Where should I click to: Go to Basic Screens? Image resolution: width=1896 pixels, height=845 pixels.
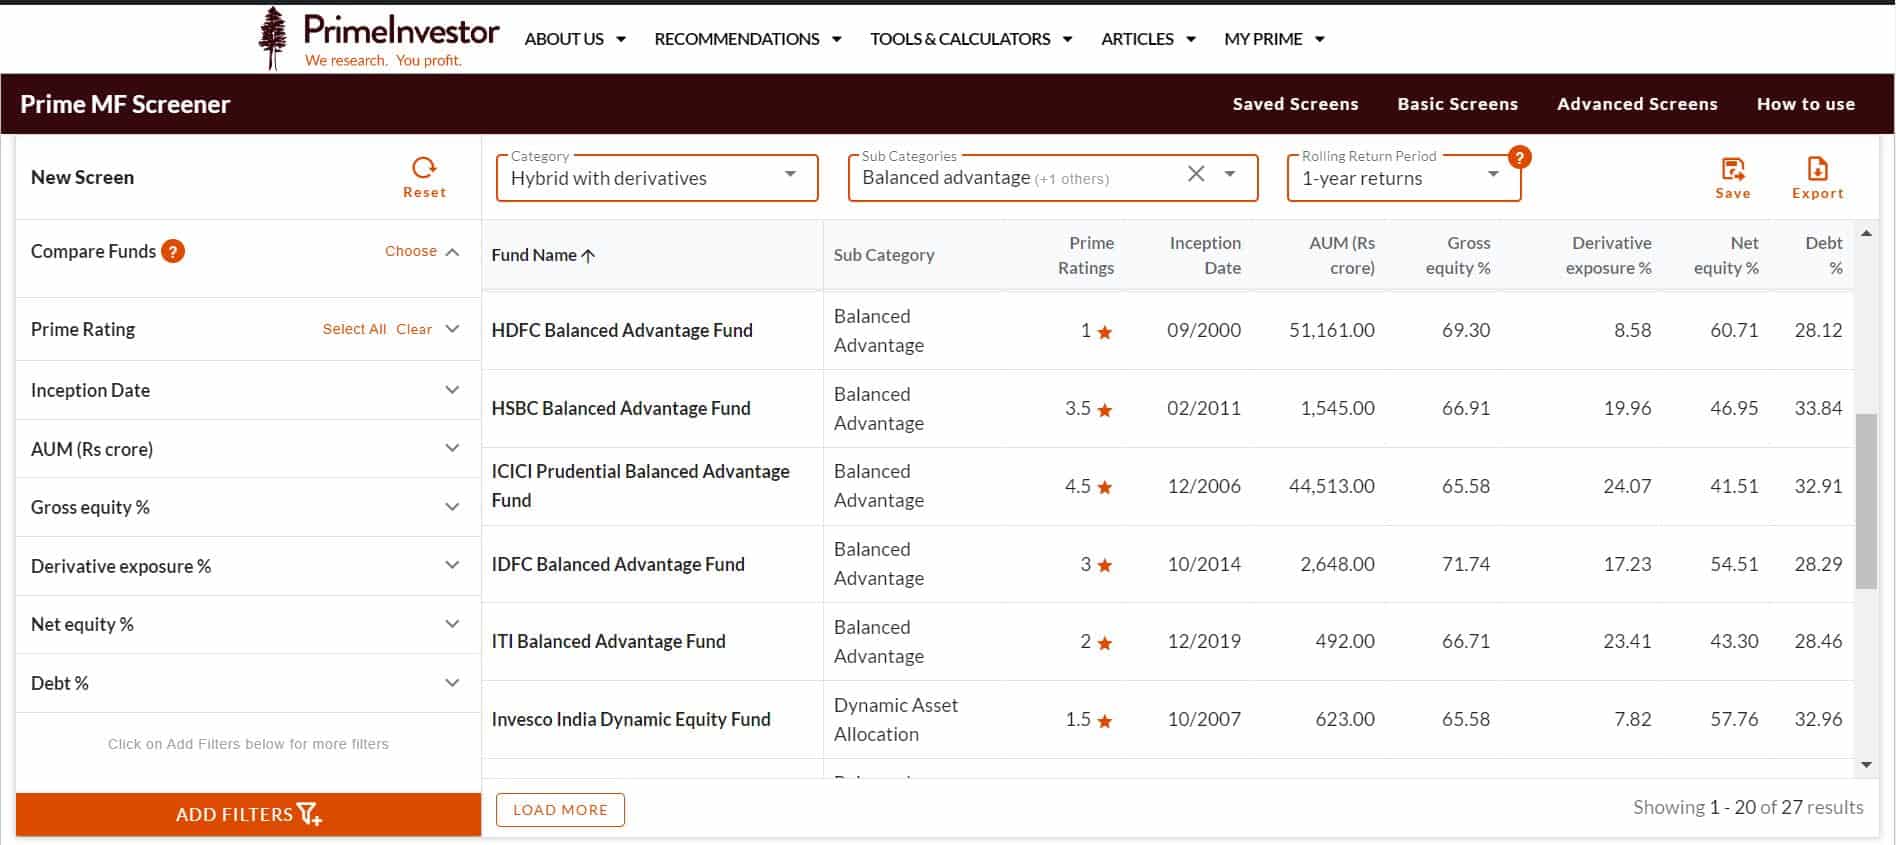pos(1457,104)
